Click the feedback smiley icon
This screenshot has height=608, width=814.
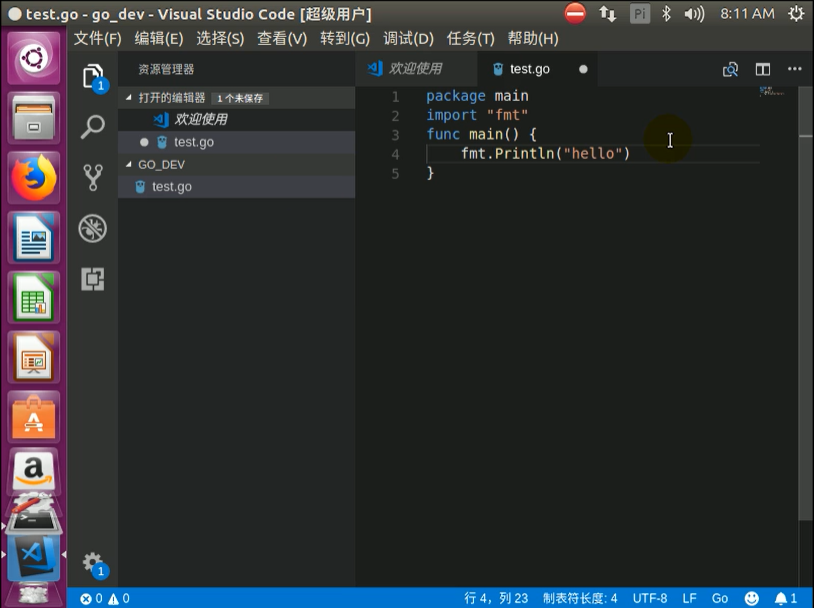click(751, 599)
